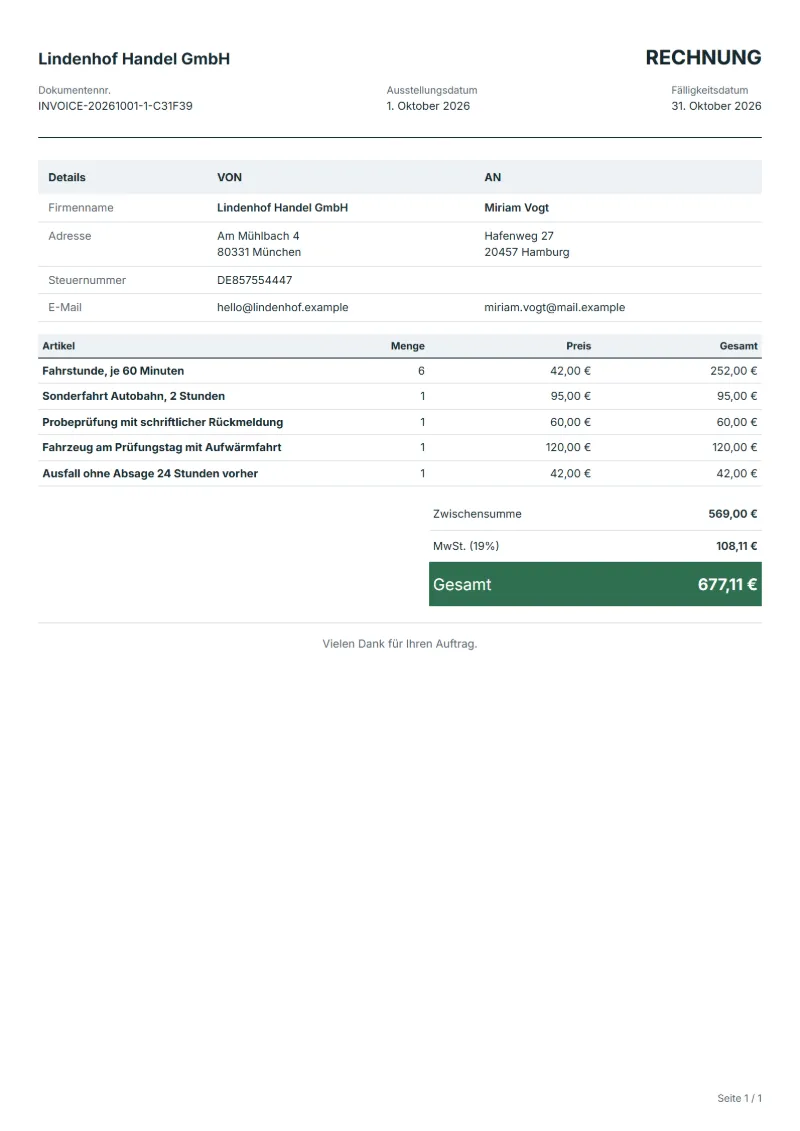
Task: Click recipient city 20457 Hamburg
Action: pyautogui.click(x=527, y=252)
